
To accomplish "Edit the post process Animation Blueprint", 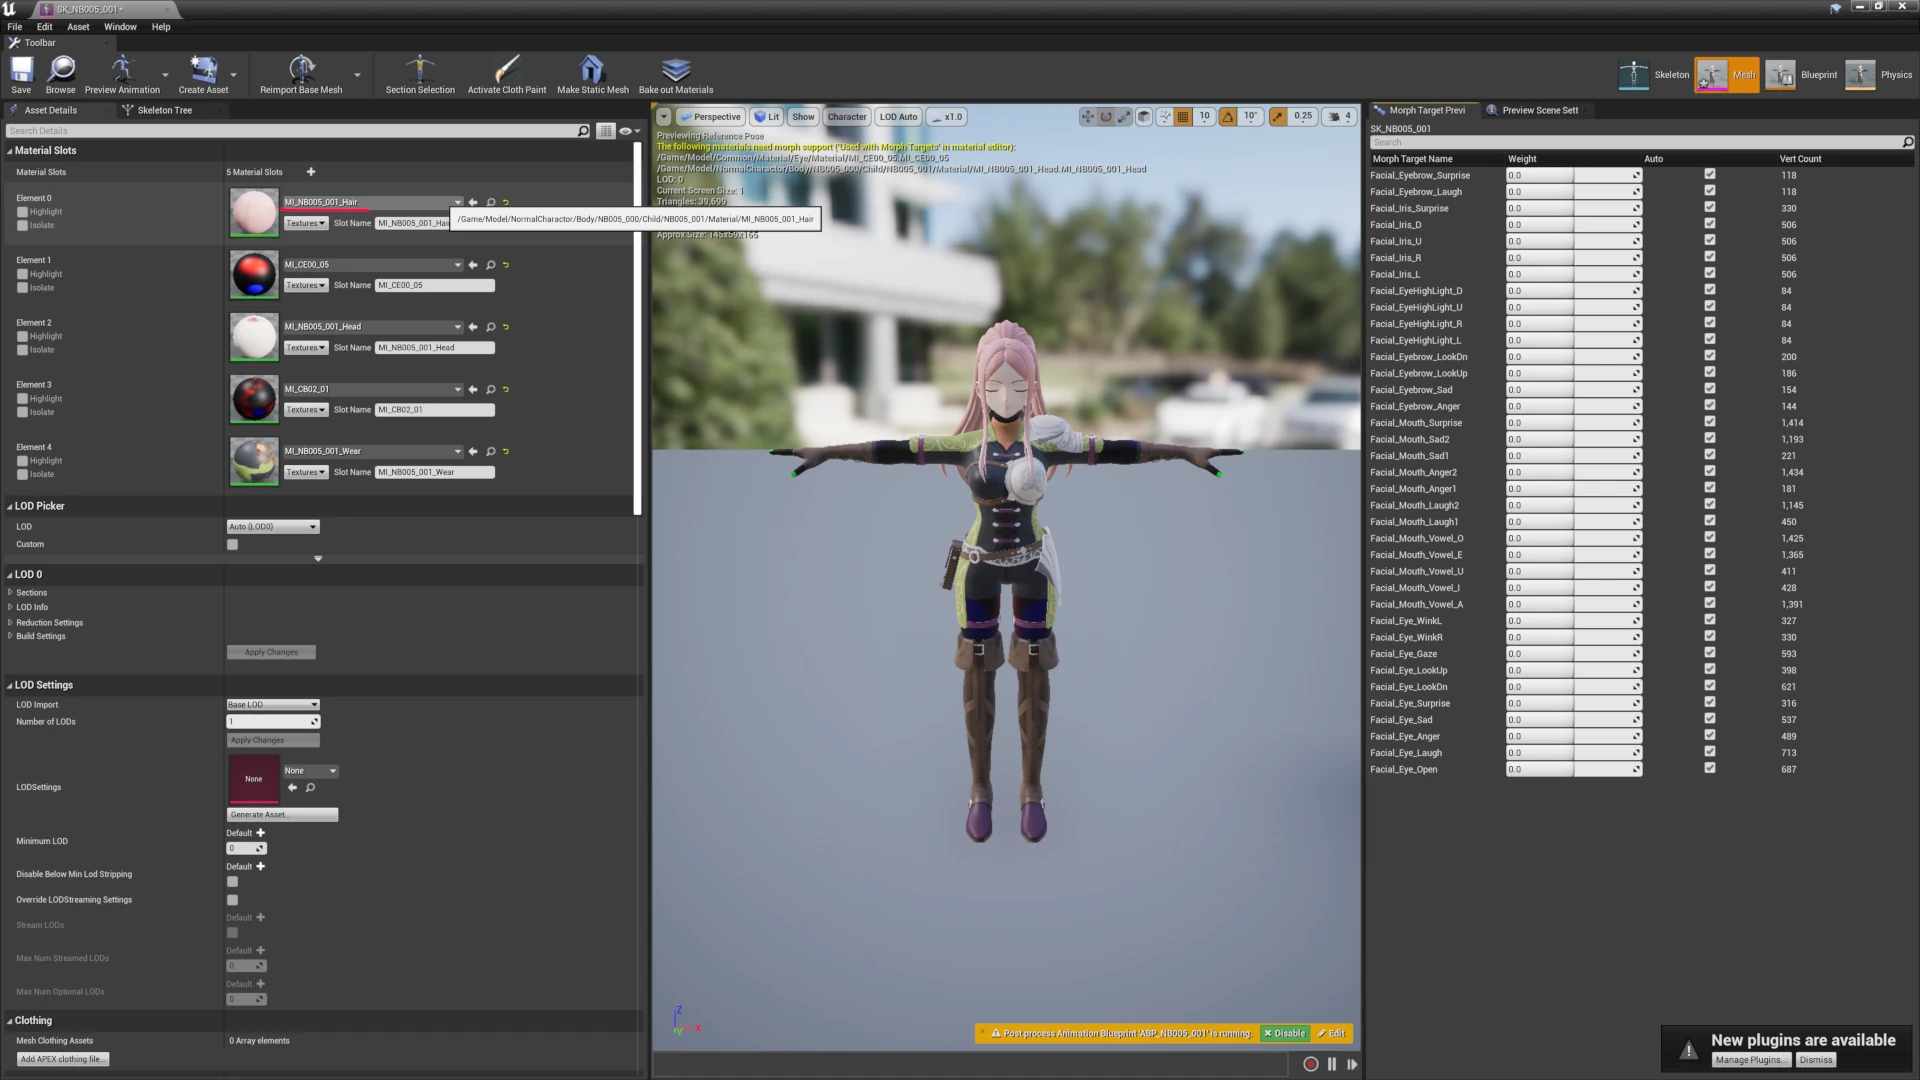I will tap(1331, 1034).
